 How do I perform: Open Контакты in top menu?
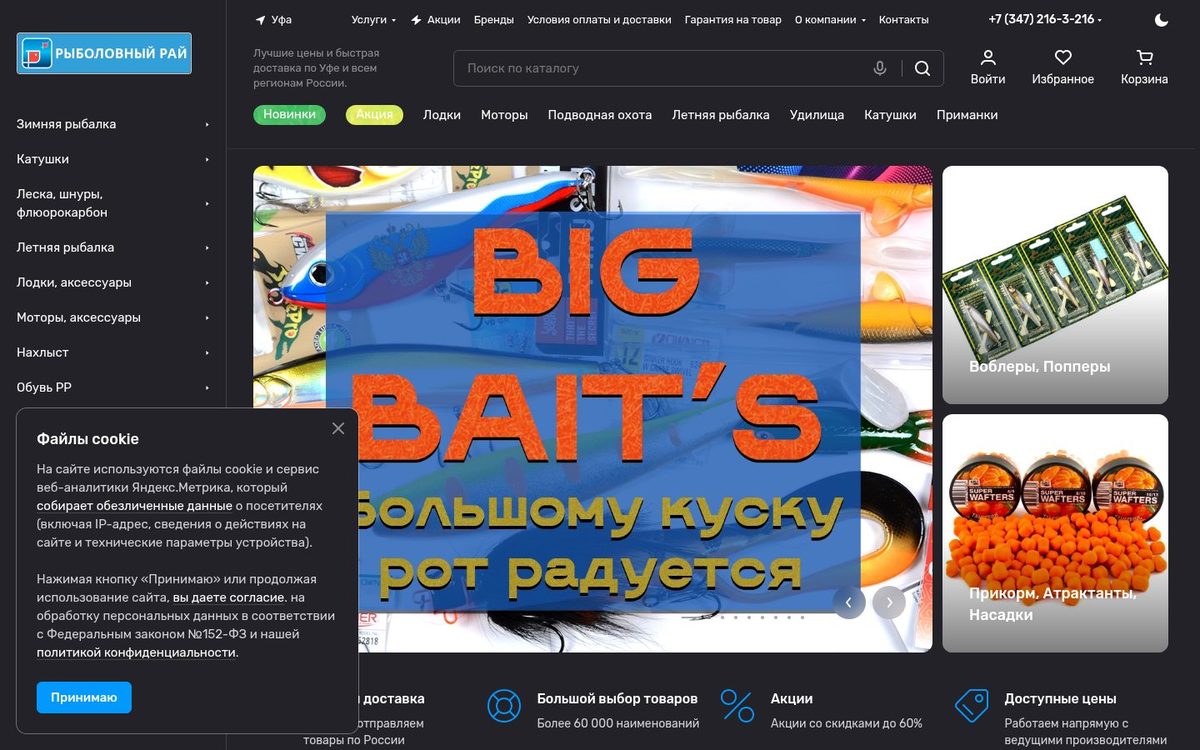click(x=903, y=20)
